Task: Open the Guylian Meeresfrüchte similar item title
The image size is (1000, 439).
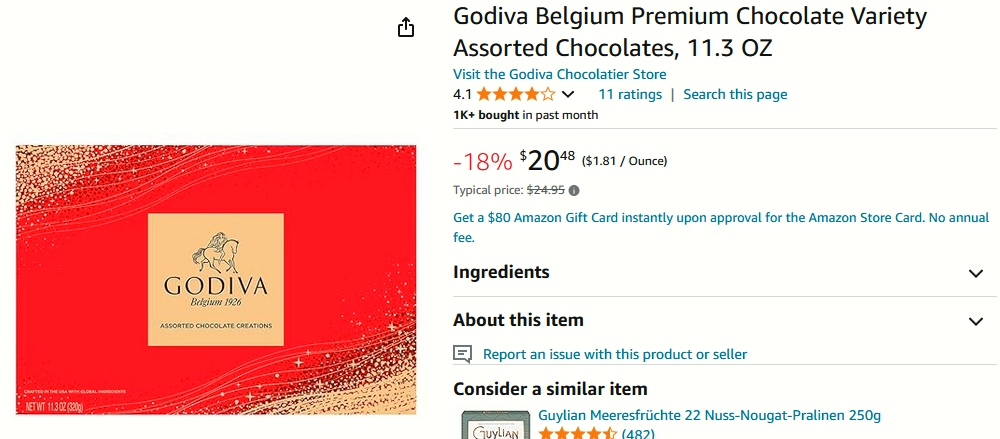Action: 709,415
